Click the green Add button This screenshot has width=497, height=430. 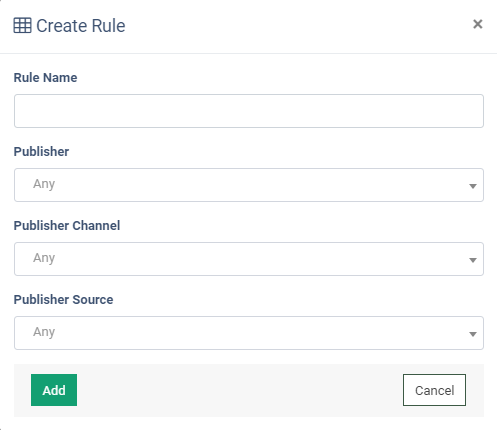pos(54,390)
